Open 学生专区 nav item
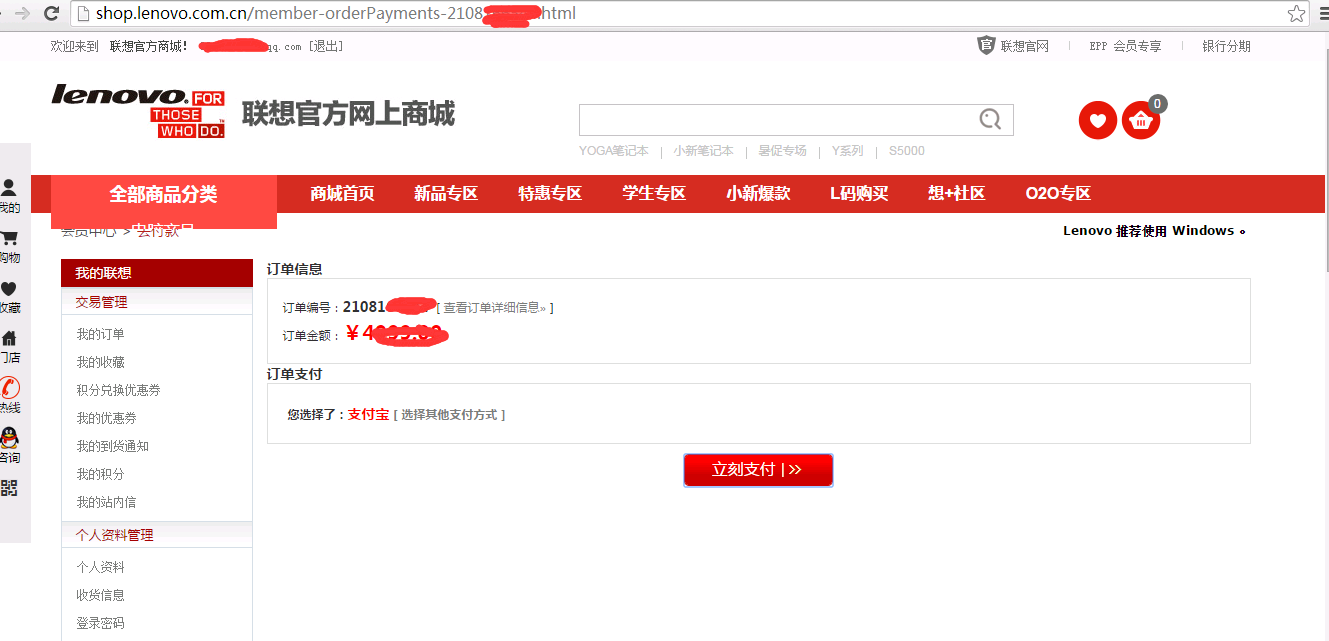 click(654, 194)
